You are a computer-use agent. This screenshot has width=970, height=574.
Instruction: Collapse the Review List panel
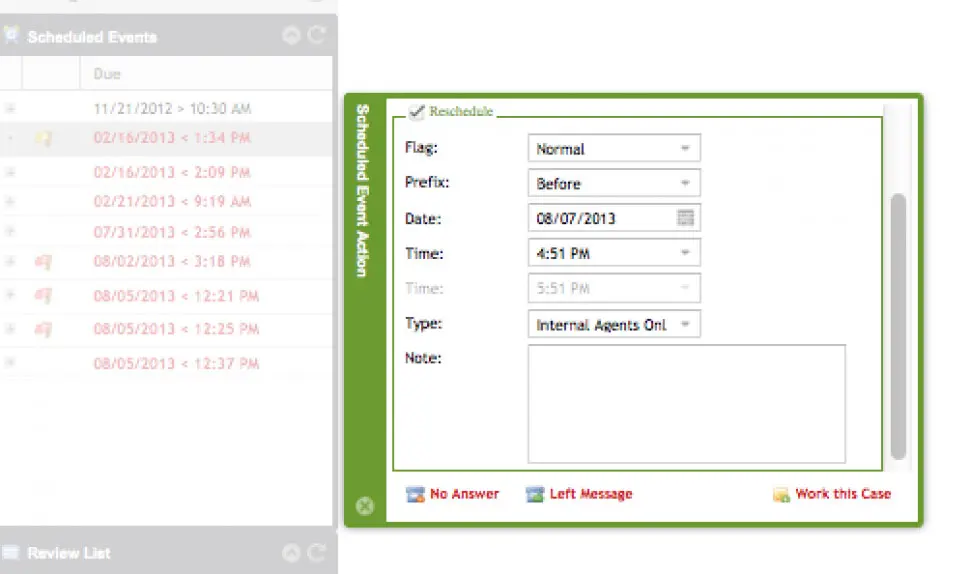coord(291,552)
